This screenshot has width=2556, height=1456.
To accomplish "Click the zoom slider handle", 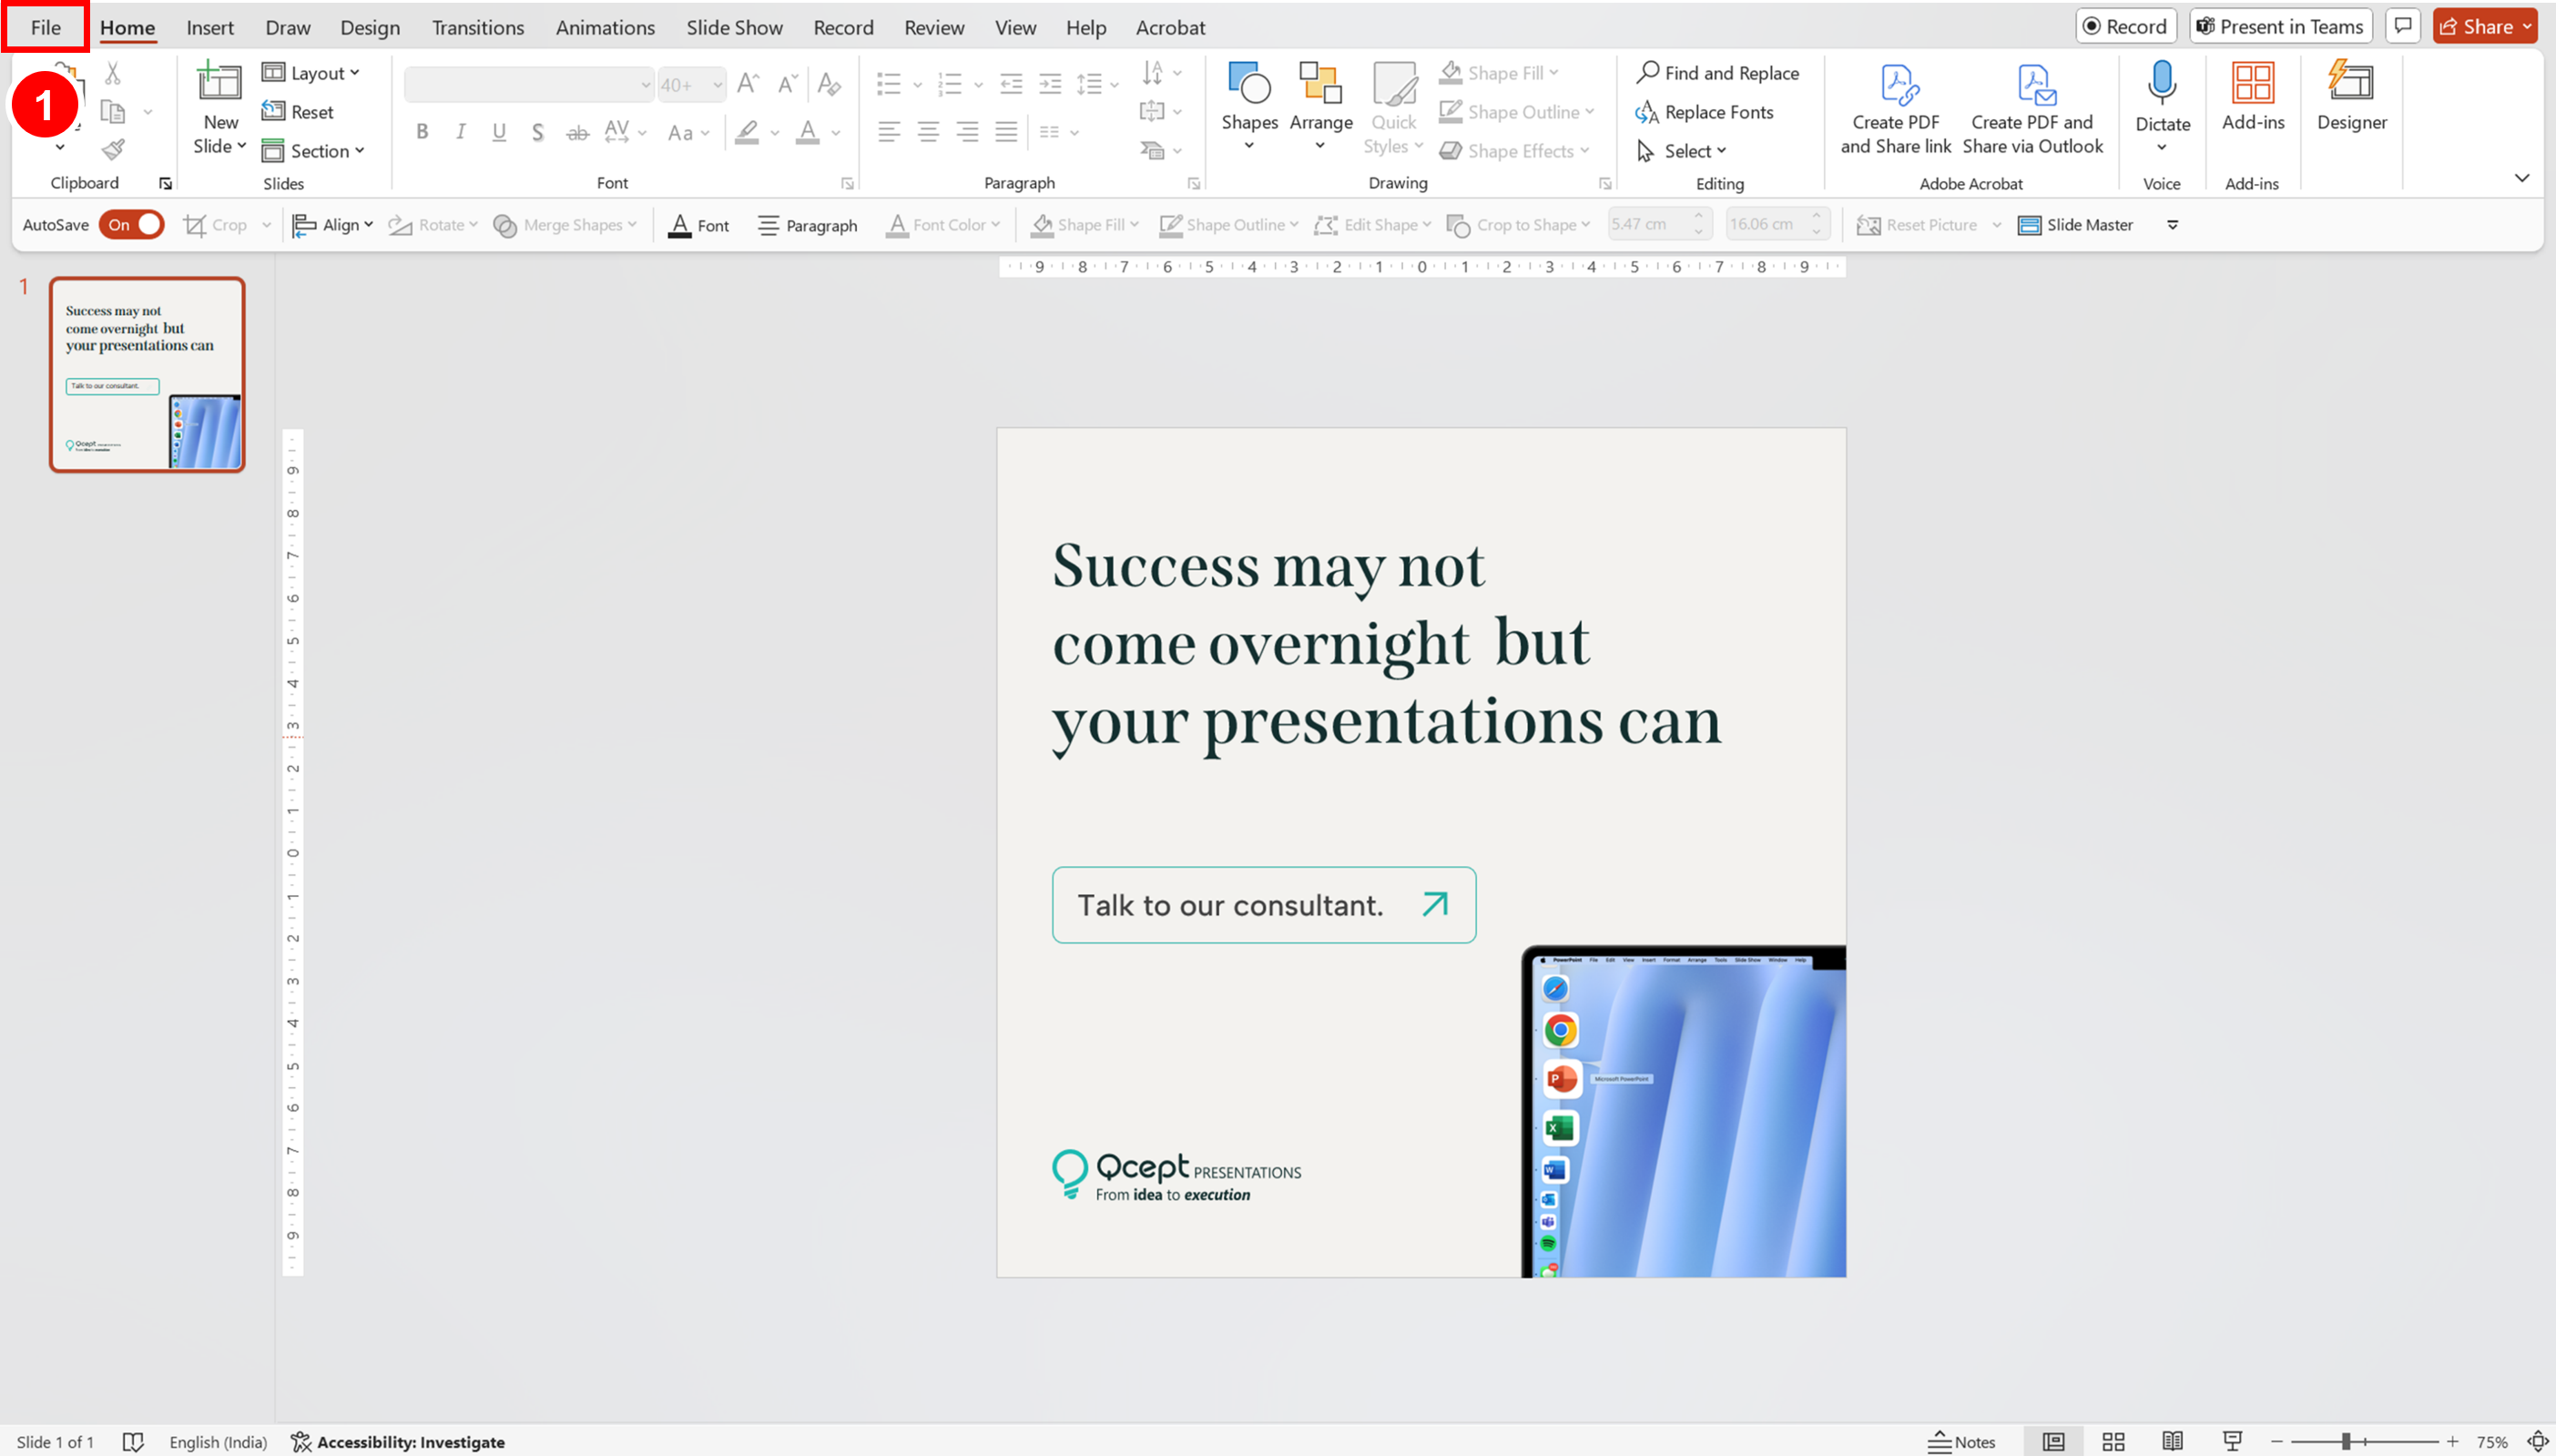I will 2345,1441.
